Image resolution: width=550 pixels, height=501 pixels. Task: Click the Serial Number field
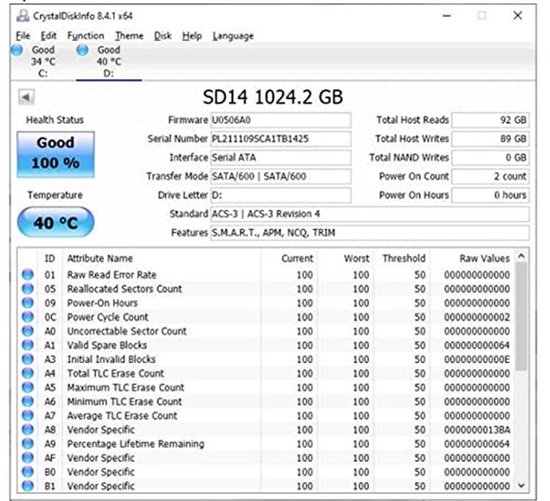(281, 139)
